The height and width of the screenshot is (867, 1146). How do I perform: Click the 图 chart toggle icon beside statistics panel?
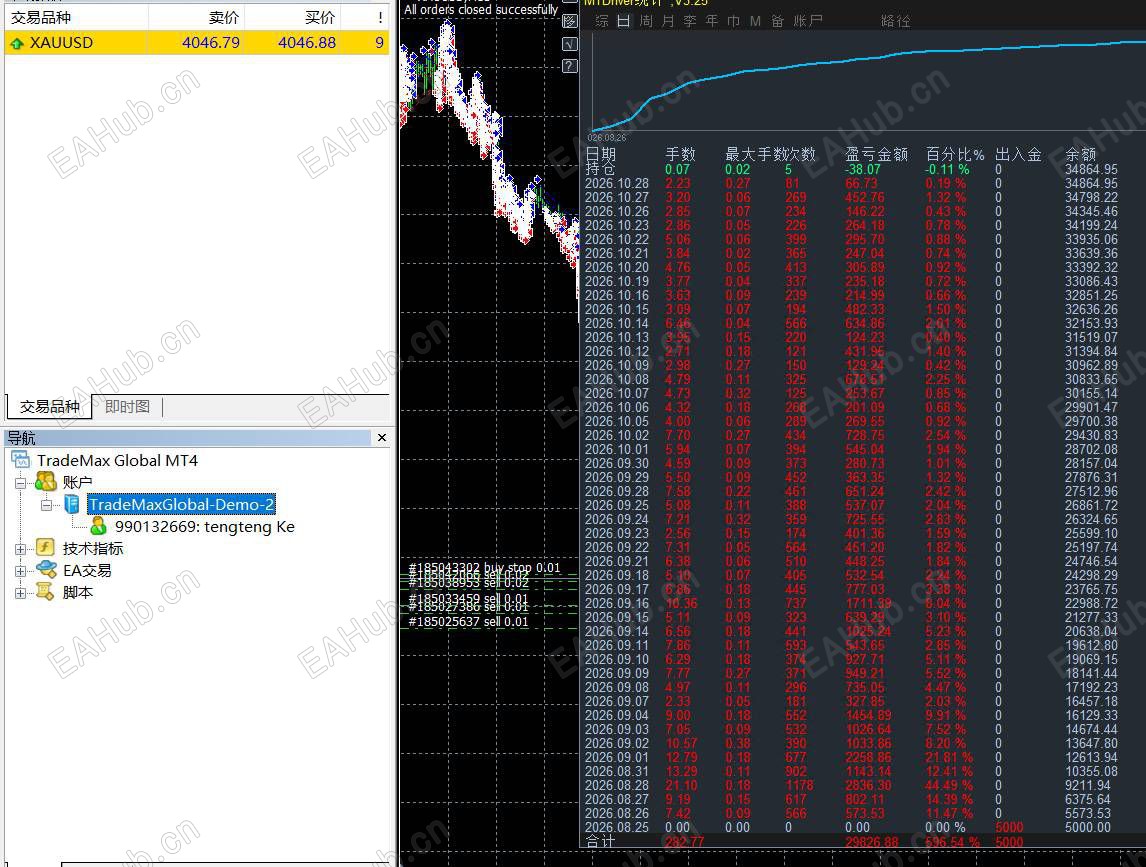click(570, 21)
